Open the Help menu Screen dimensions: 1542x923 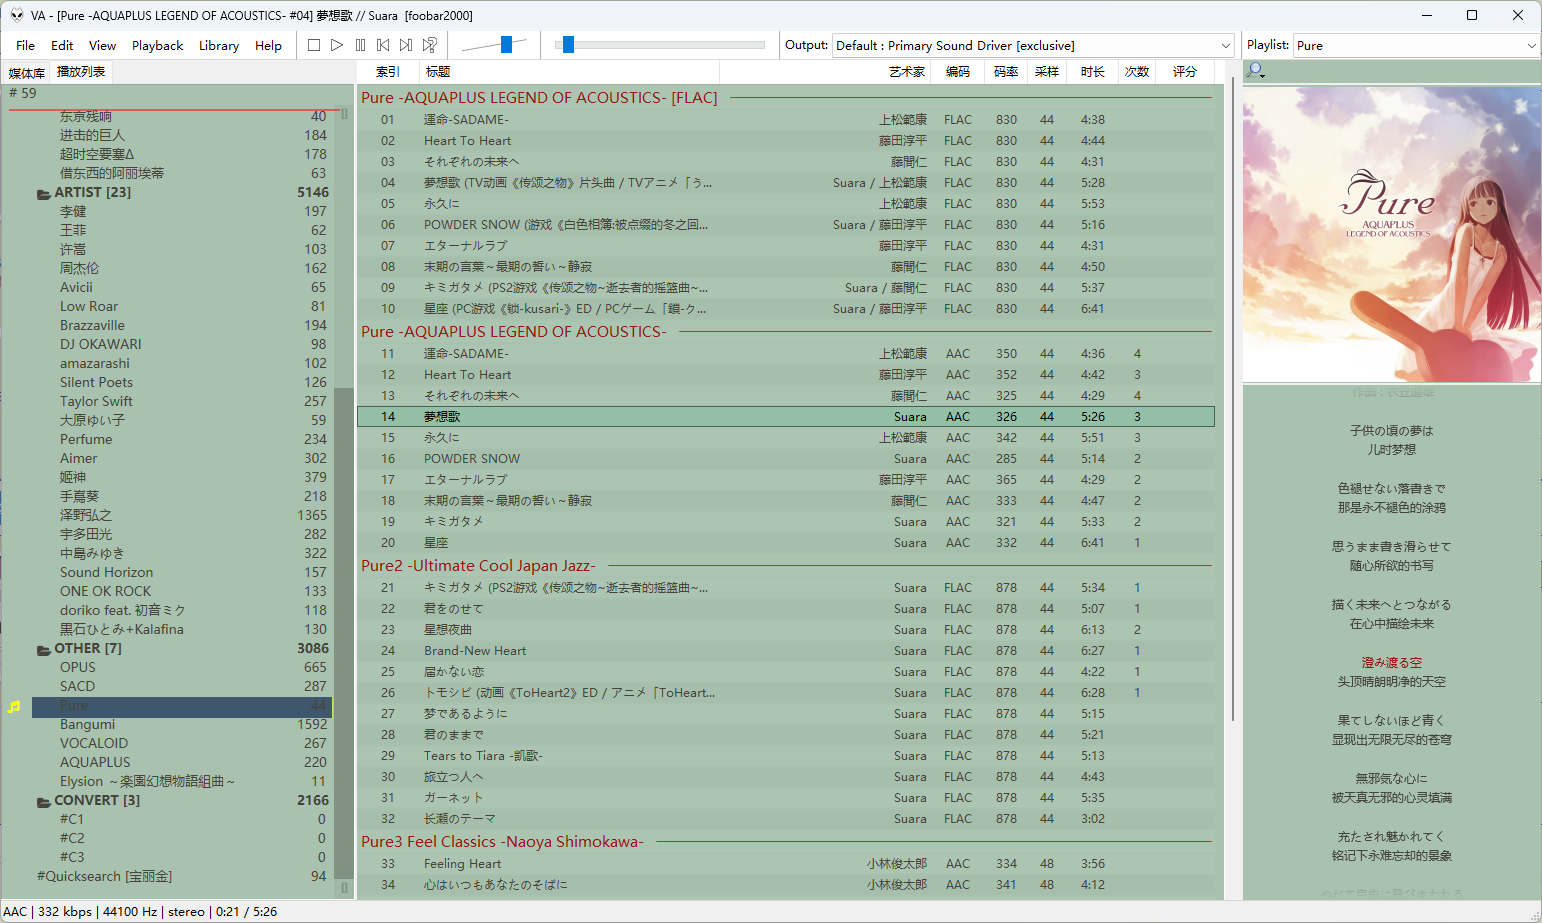(268, 45)
